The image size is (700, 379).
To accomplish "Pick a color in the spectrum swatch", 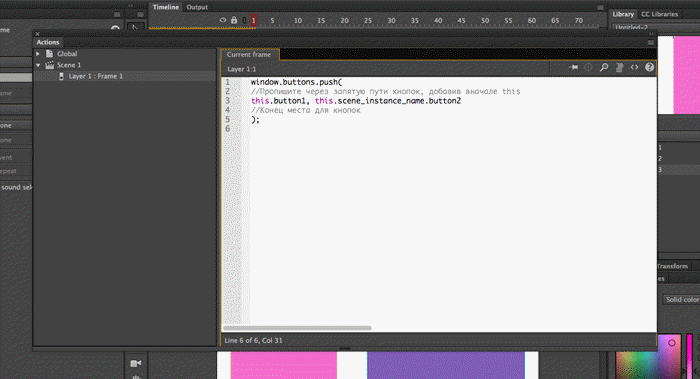I will [x=649, y=356].
